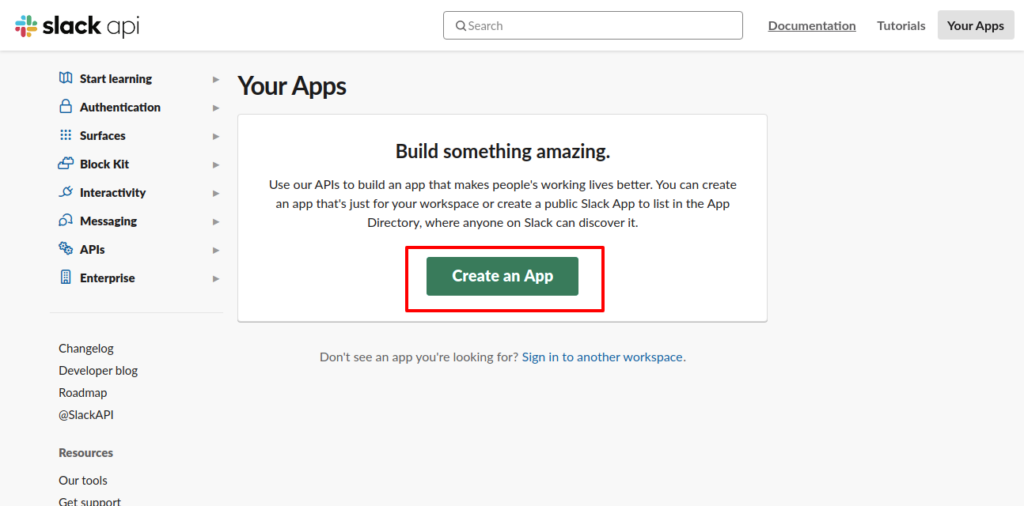
Task: Select the Your Apps nav tab
Action: pos(975,26)
